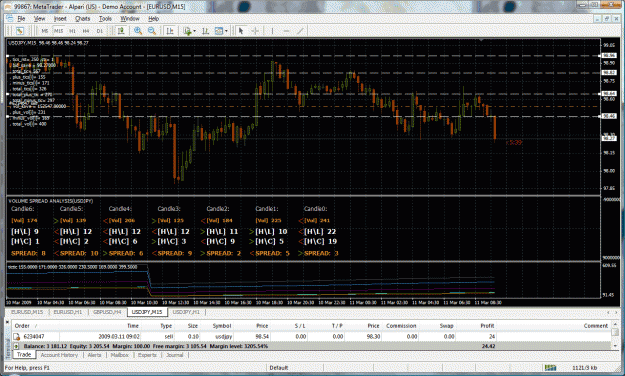625x376 pixels.
Task: Click the Zoom In magnifier icon
Action: pyautogui.click(x=138, y=31)
